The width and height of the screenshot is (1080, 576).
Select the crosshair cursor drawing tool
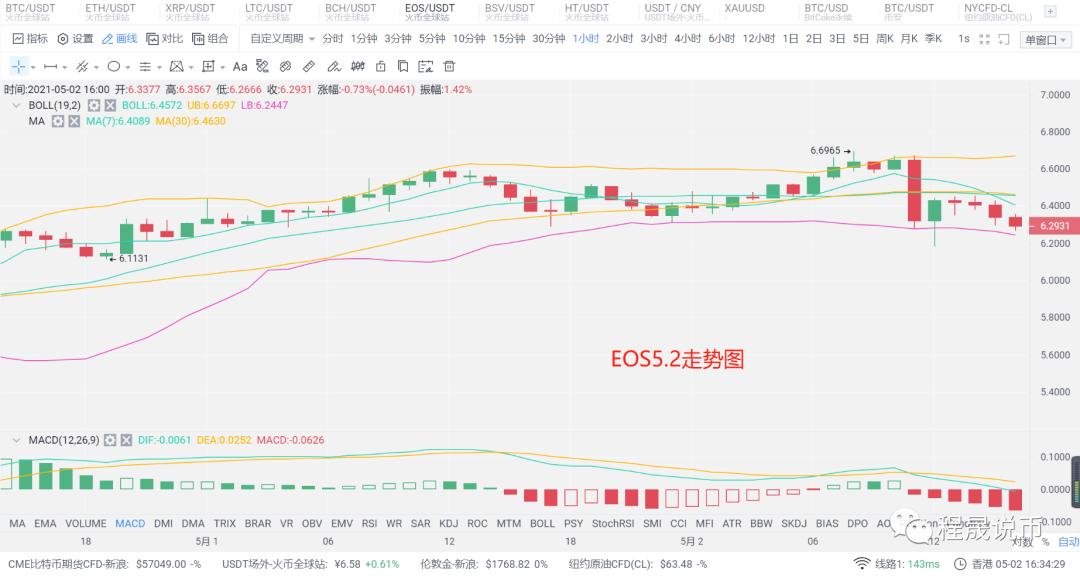[19, 66]
